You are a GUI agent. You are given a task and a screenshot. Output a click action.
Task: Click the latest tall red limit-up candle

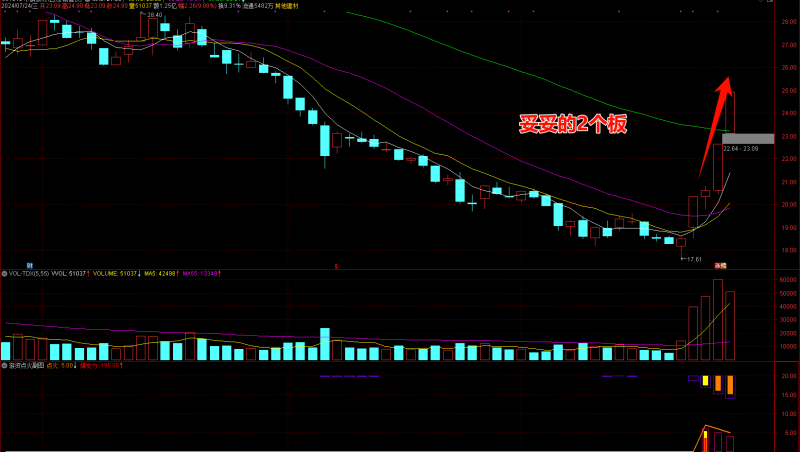click(730, 112)
